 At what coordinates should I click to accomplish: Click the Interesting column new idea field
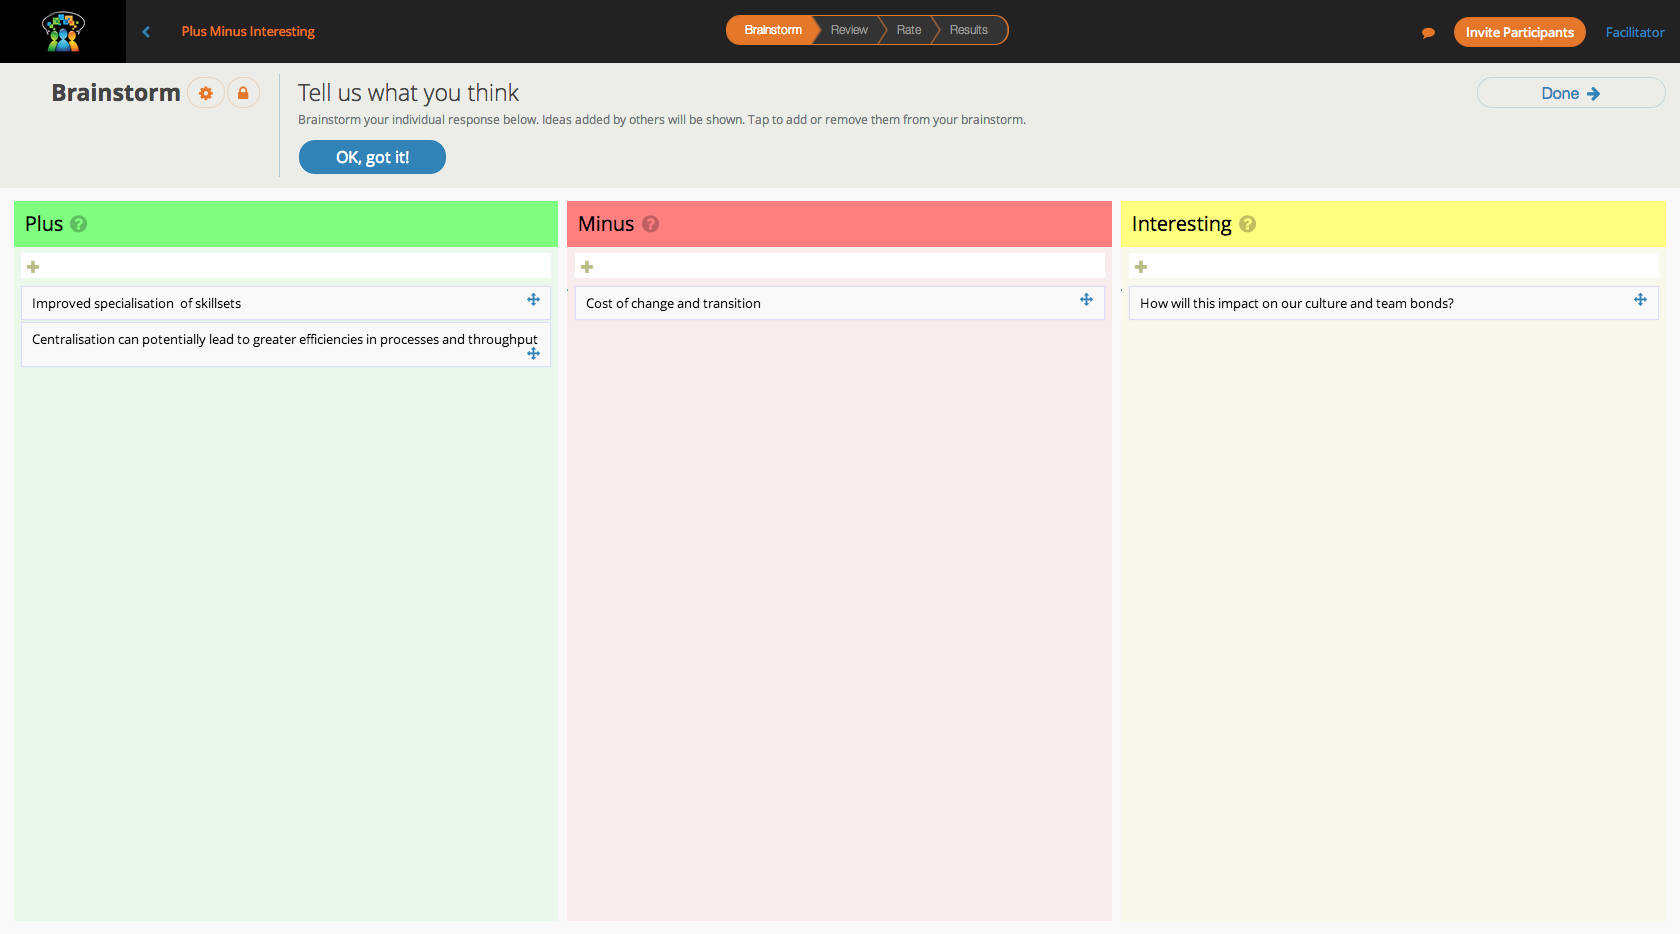pos(1394,266)
